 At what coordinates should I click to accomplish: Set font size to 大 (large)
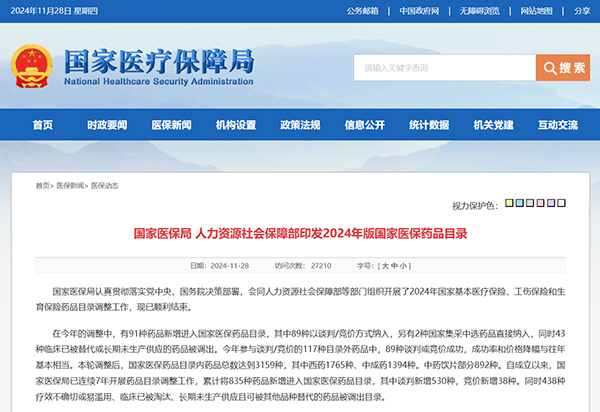pos(385,266)
